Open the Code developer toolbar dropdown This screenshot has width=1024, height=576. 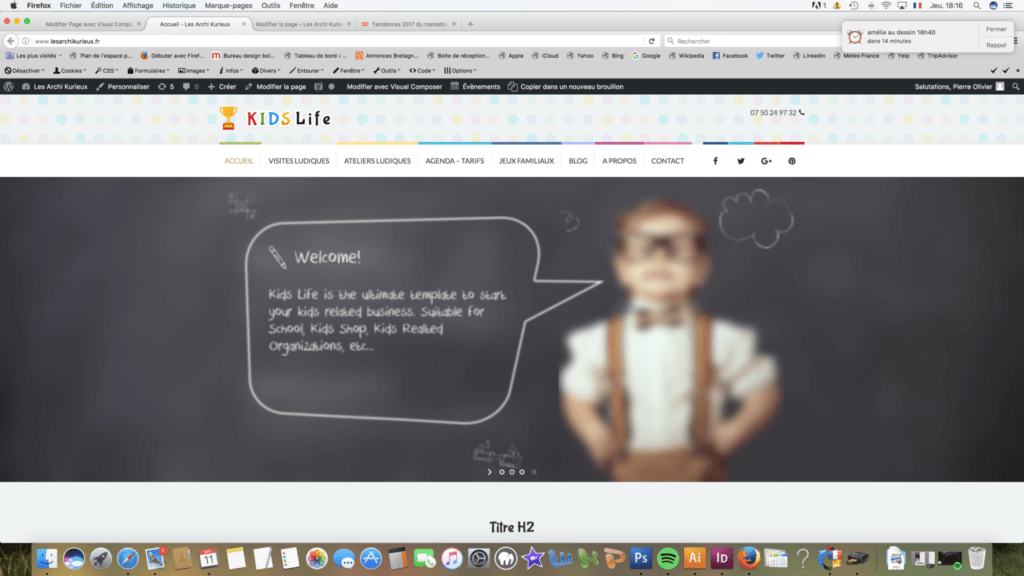coord(423,71)
